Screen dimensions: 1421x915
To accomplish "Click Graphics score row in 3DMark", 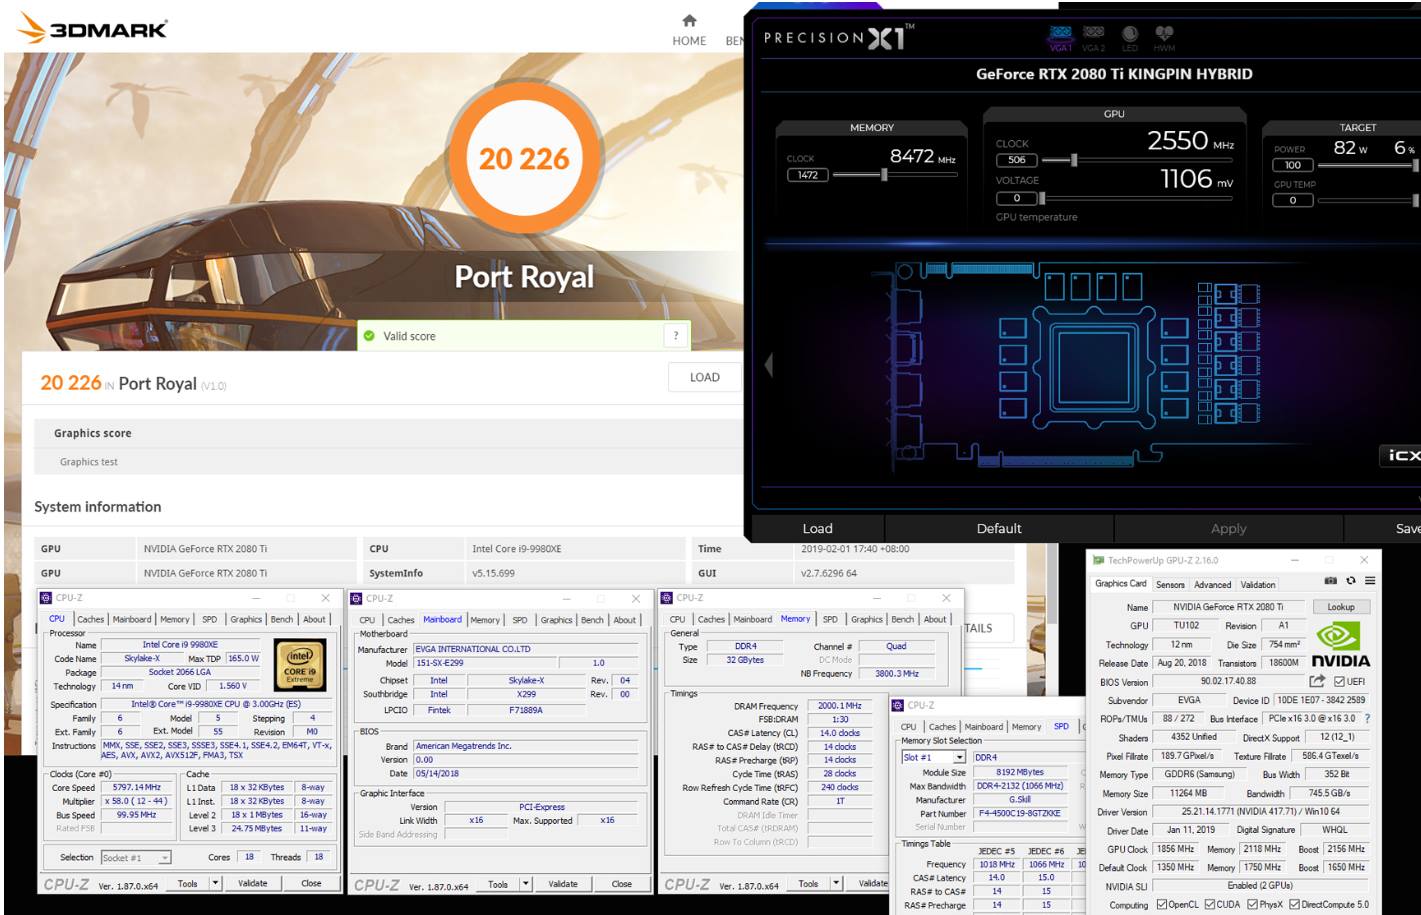I will 390,433.
